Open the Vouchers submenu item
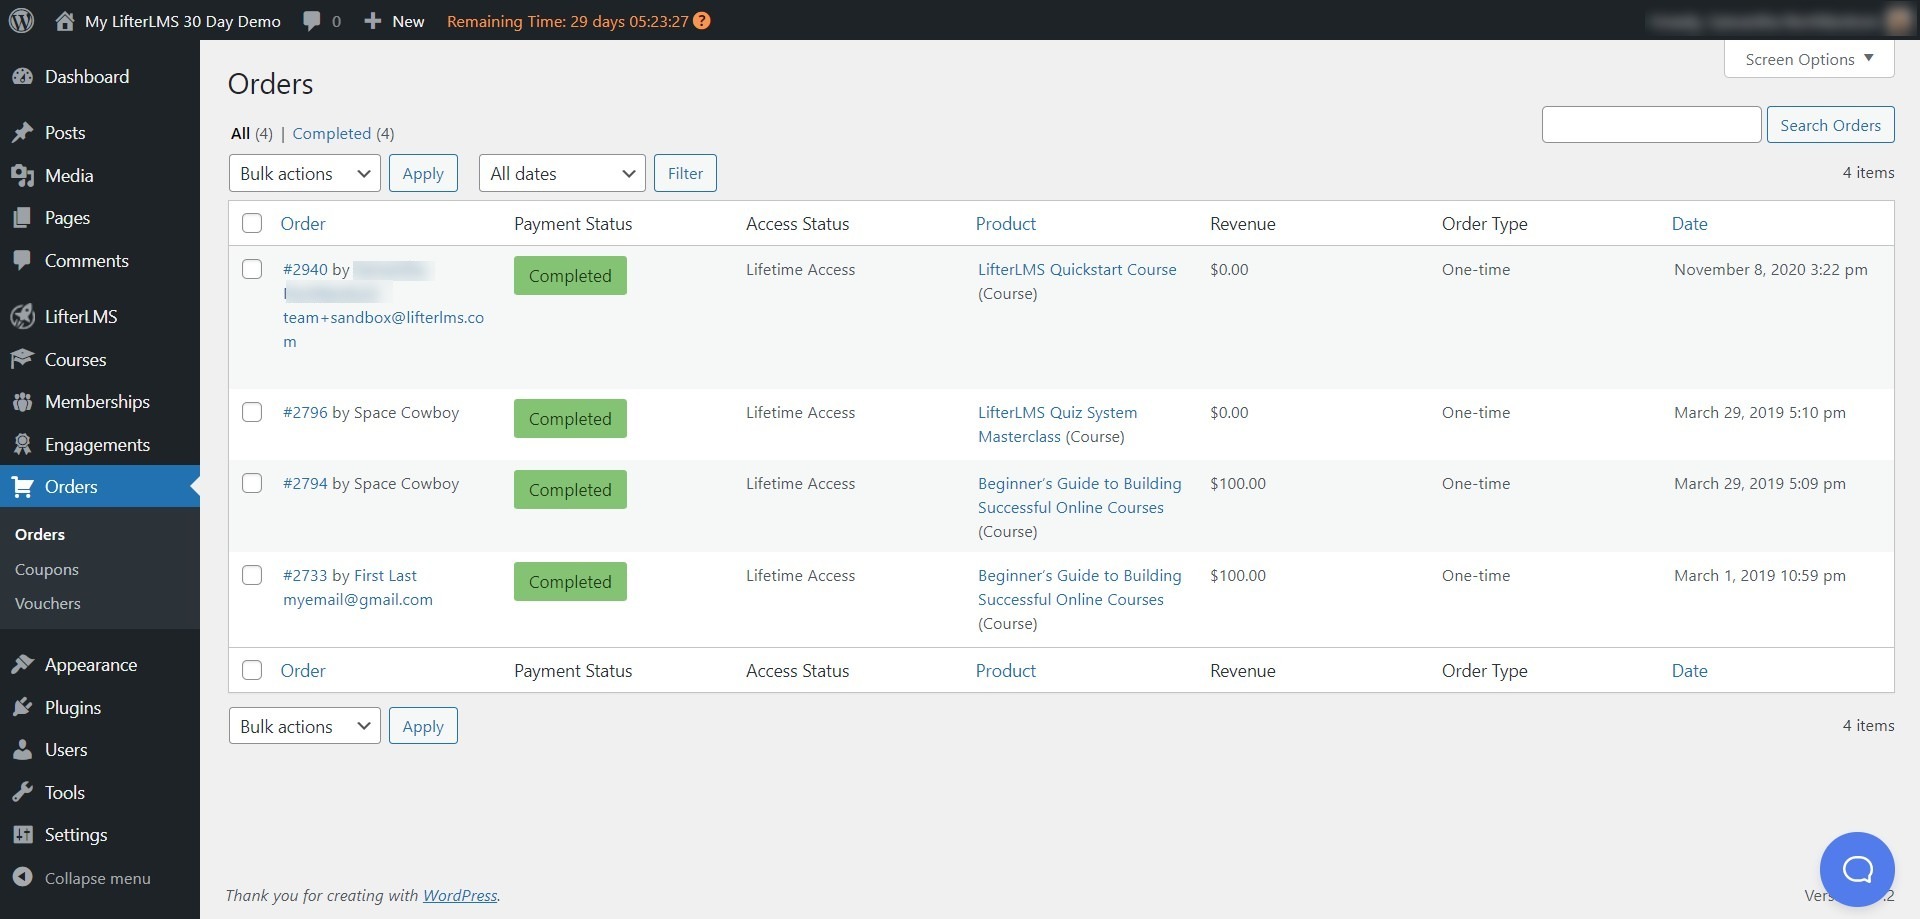 tap(48, 603)
